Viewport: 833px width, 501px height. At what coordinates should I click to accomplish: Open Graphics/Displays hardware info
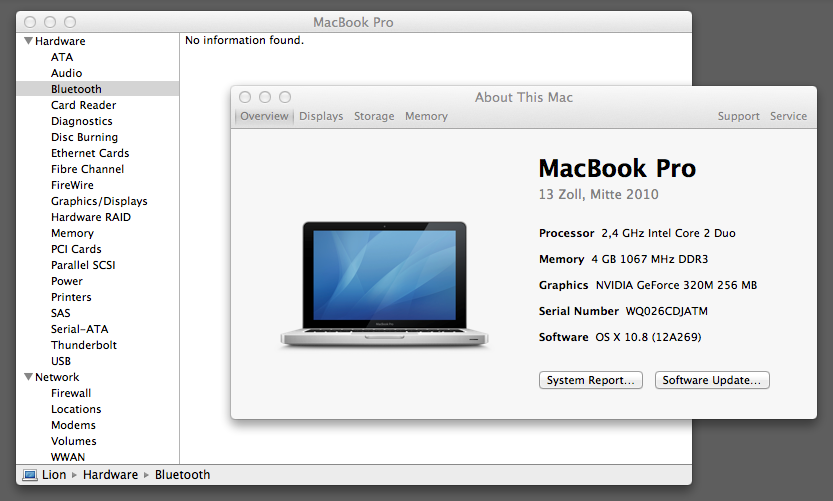click(x=99, y=201)
